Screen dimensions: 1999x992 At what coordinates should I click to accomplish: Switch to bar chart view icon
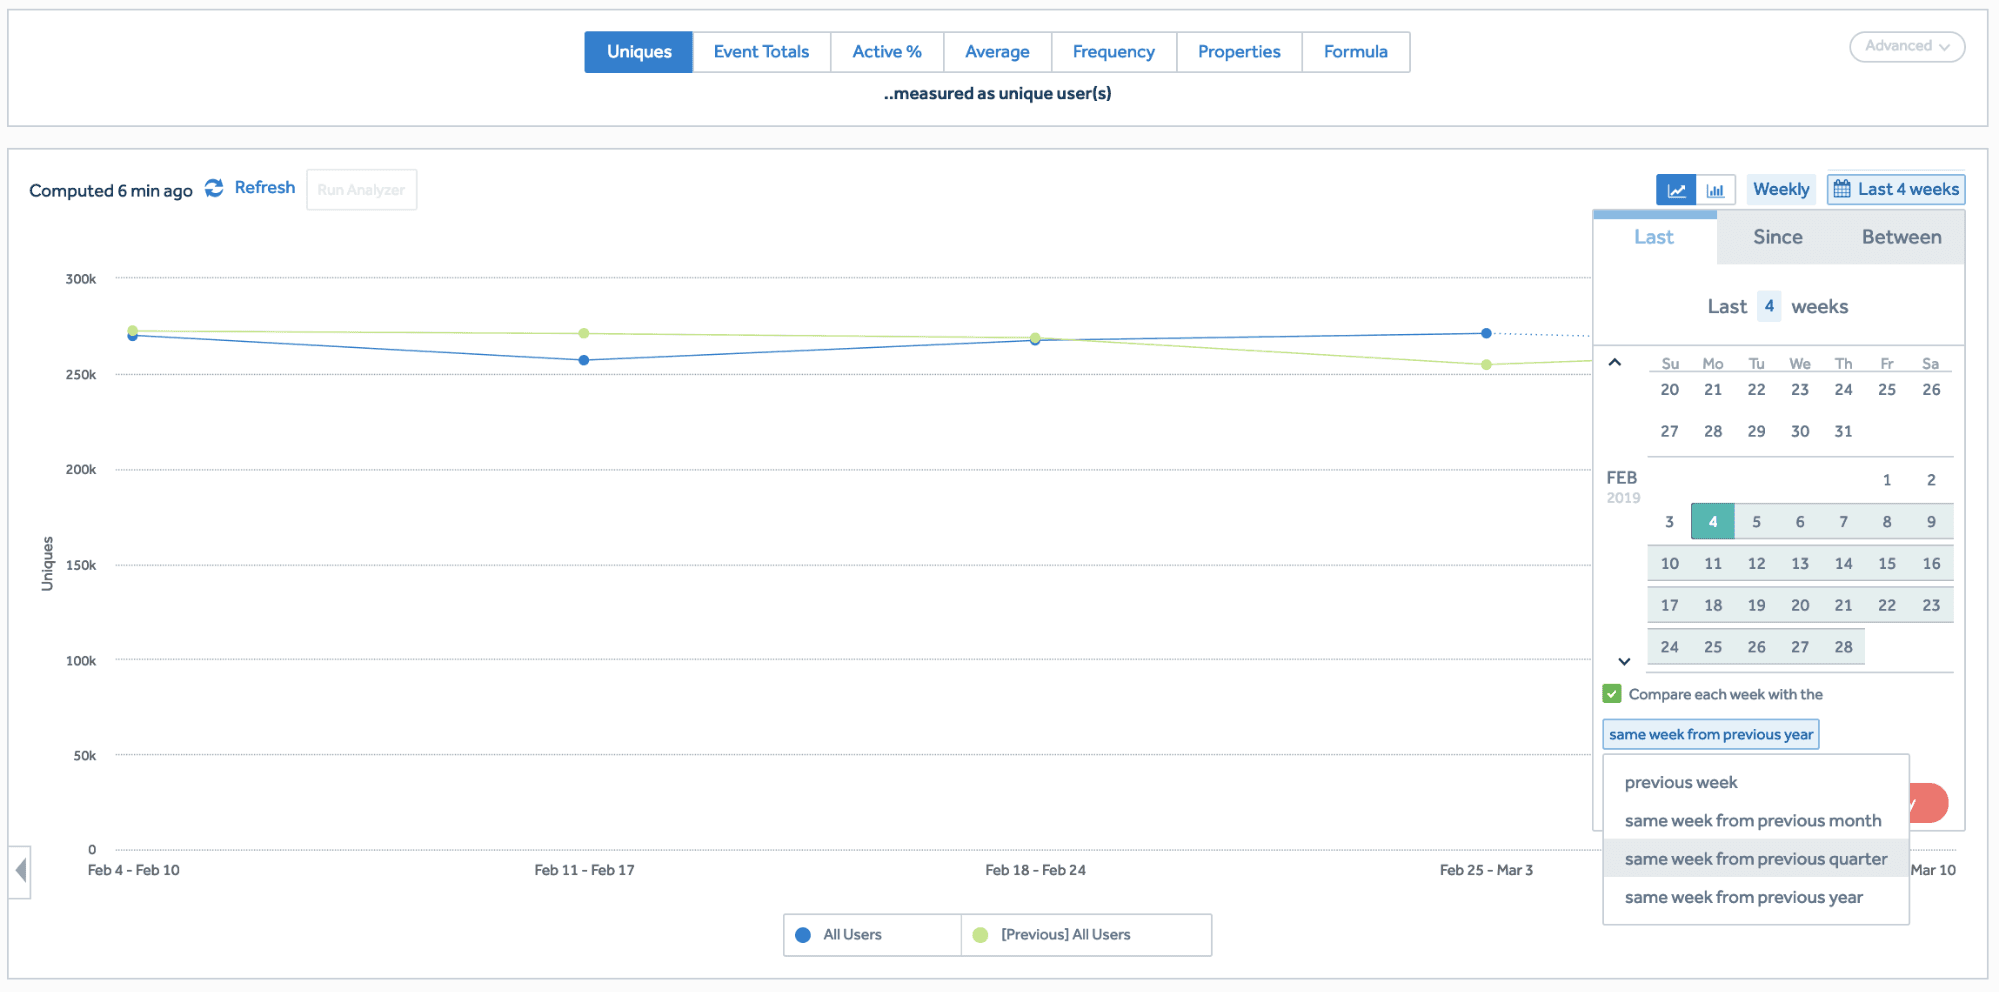click(x=1715, y=190)
